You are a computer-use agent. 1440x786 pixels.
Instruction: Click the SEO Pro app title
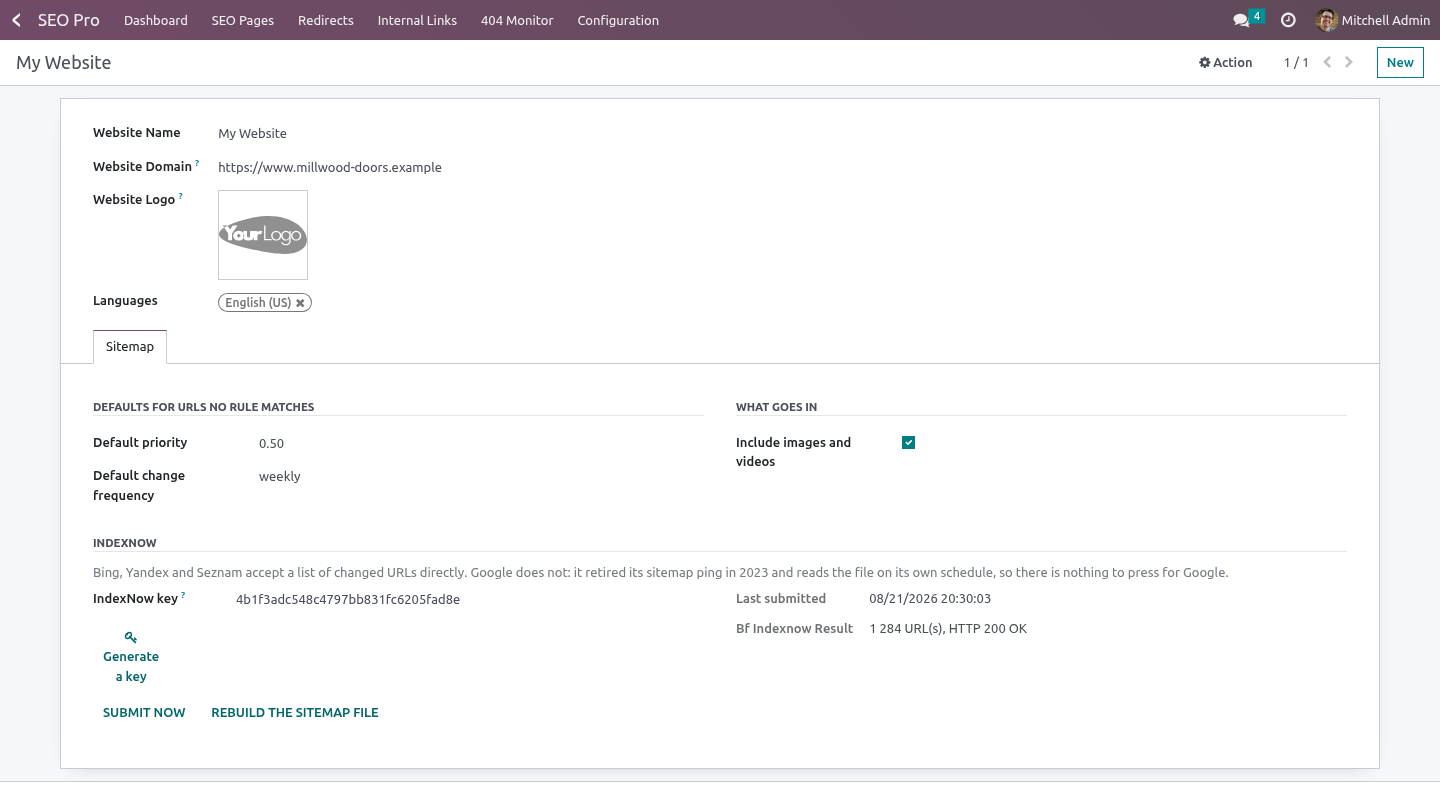pos(69,20)
